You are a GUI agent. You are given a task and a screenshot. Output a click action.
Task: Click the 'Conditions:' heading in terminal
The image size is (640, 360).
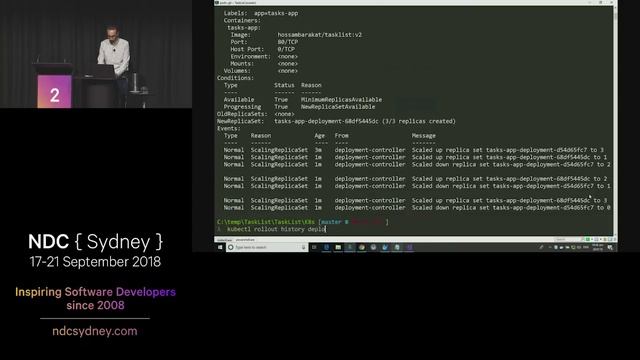tap(235, 78)
